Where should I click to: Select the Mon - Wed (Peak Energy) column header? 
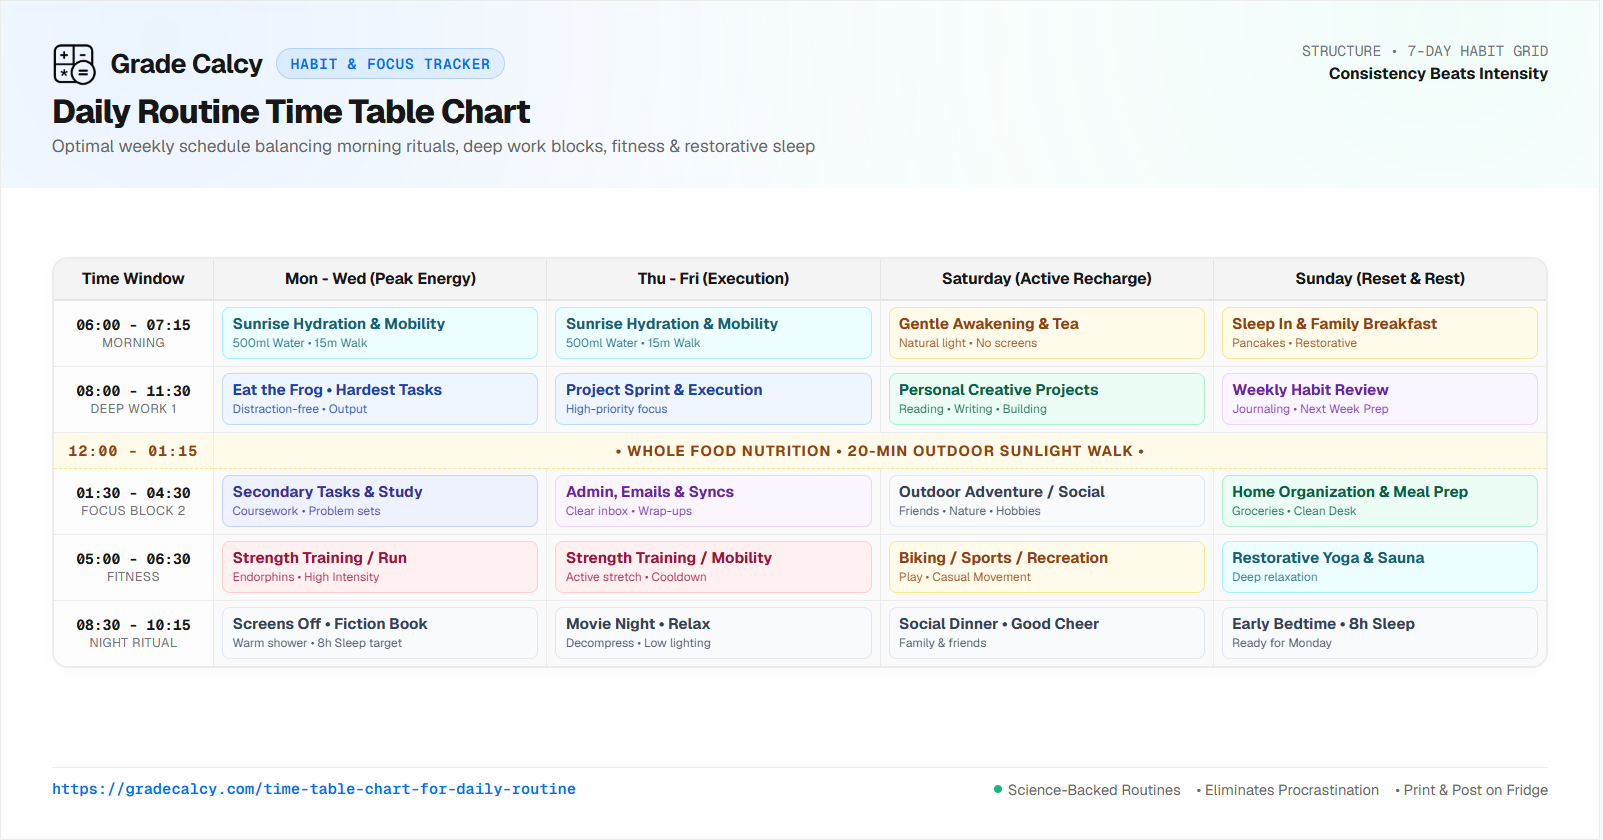(x=380, y=279)
